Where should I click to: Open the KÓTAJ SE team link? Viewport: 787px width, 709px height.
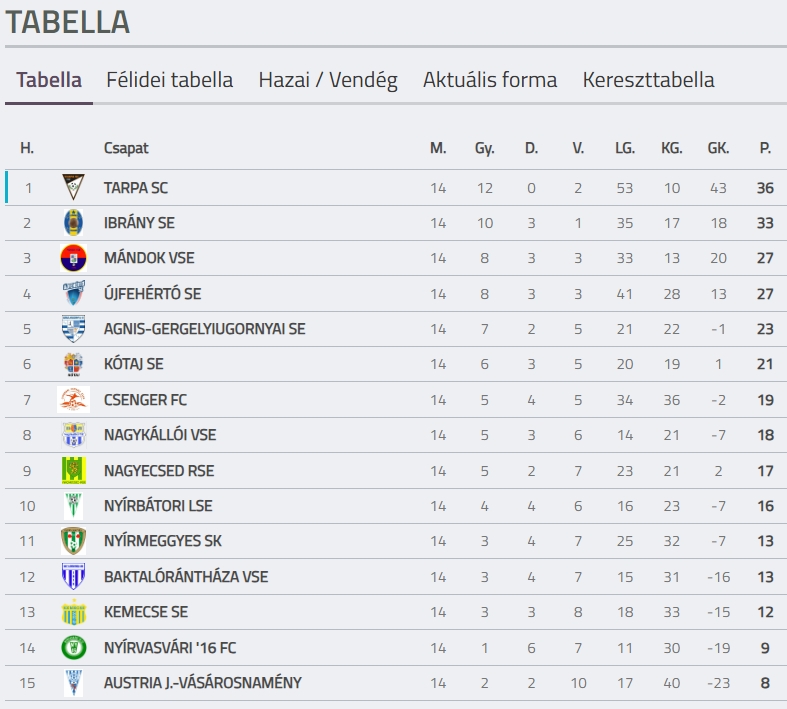click(x=134, y=364)
